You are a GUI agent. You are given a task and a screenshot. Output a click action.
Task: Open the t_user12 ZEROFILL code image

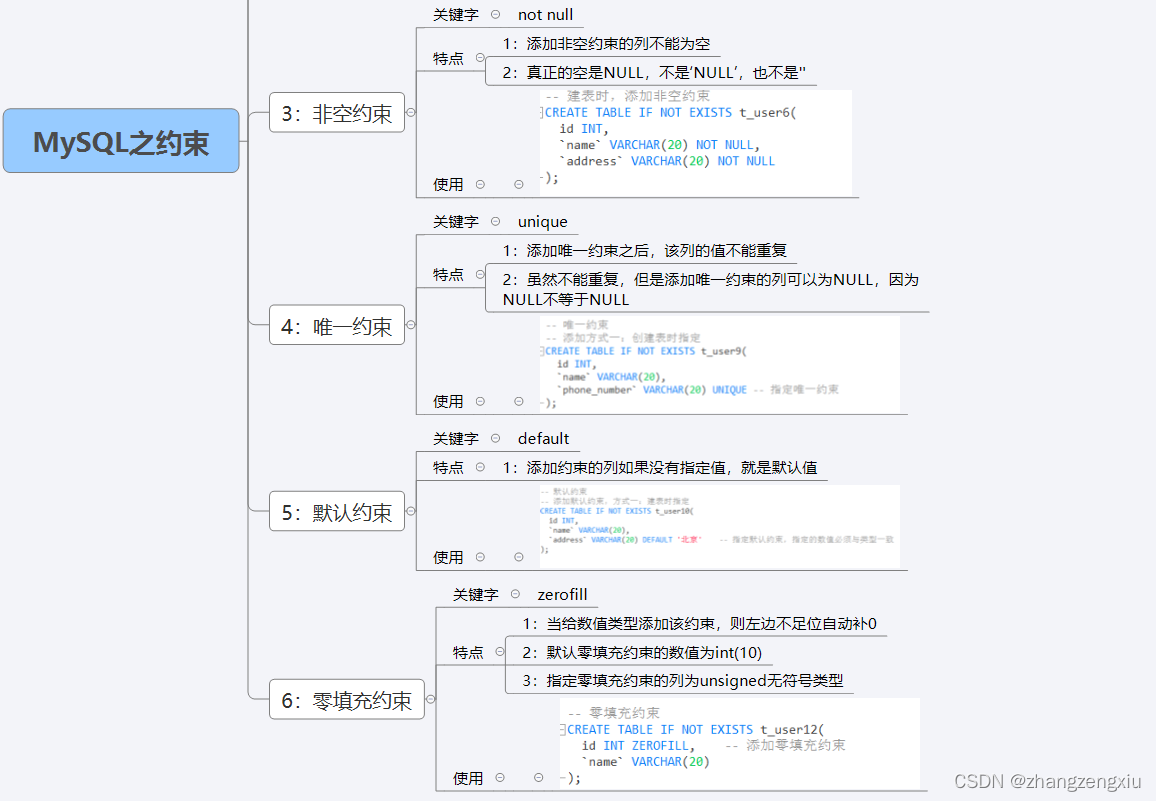click(x=739, y=743)
